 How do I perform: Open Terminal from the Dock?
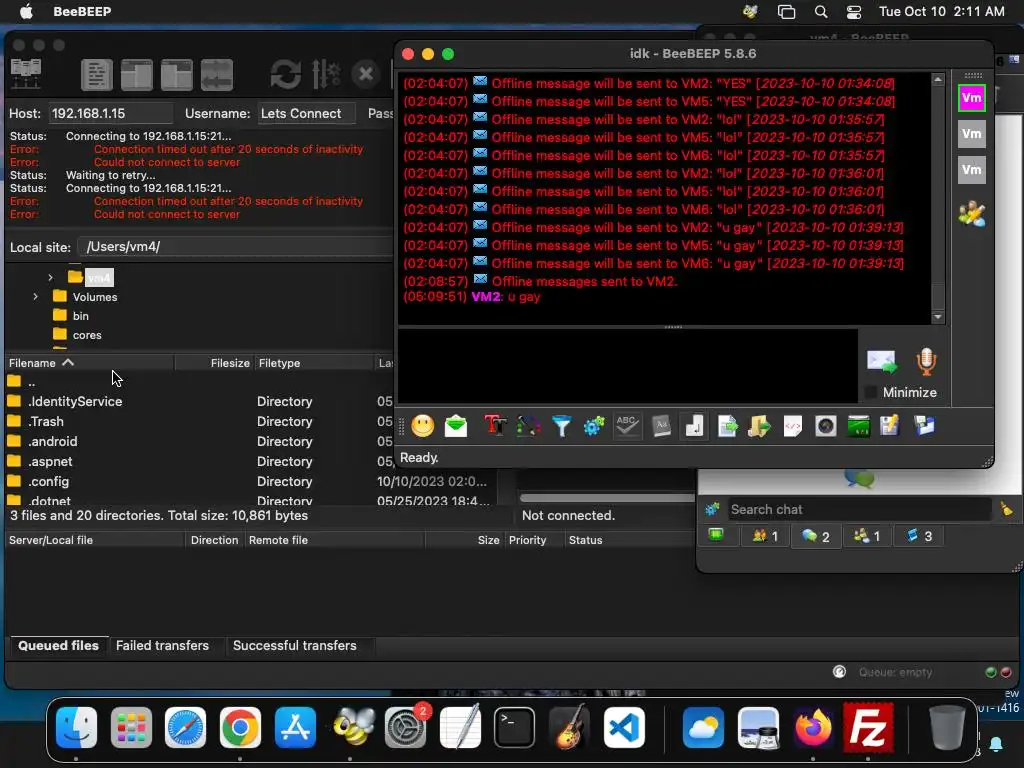pyautogui.click(x=514, y=727)
